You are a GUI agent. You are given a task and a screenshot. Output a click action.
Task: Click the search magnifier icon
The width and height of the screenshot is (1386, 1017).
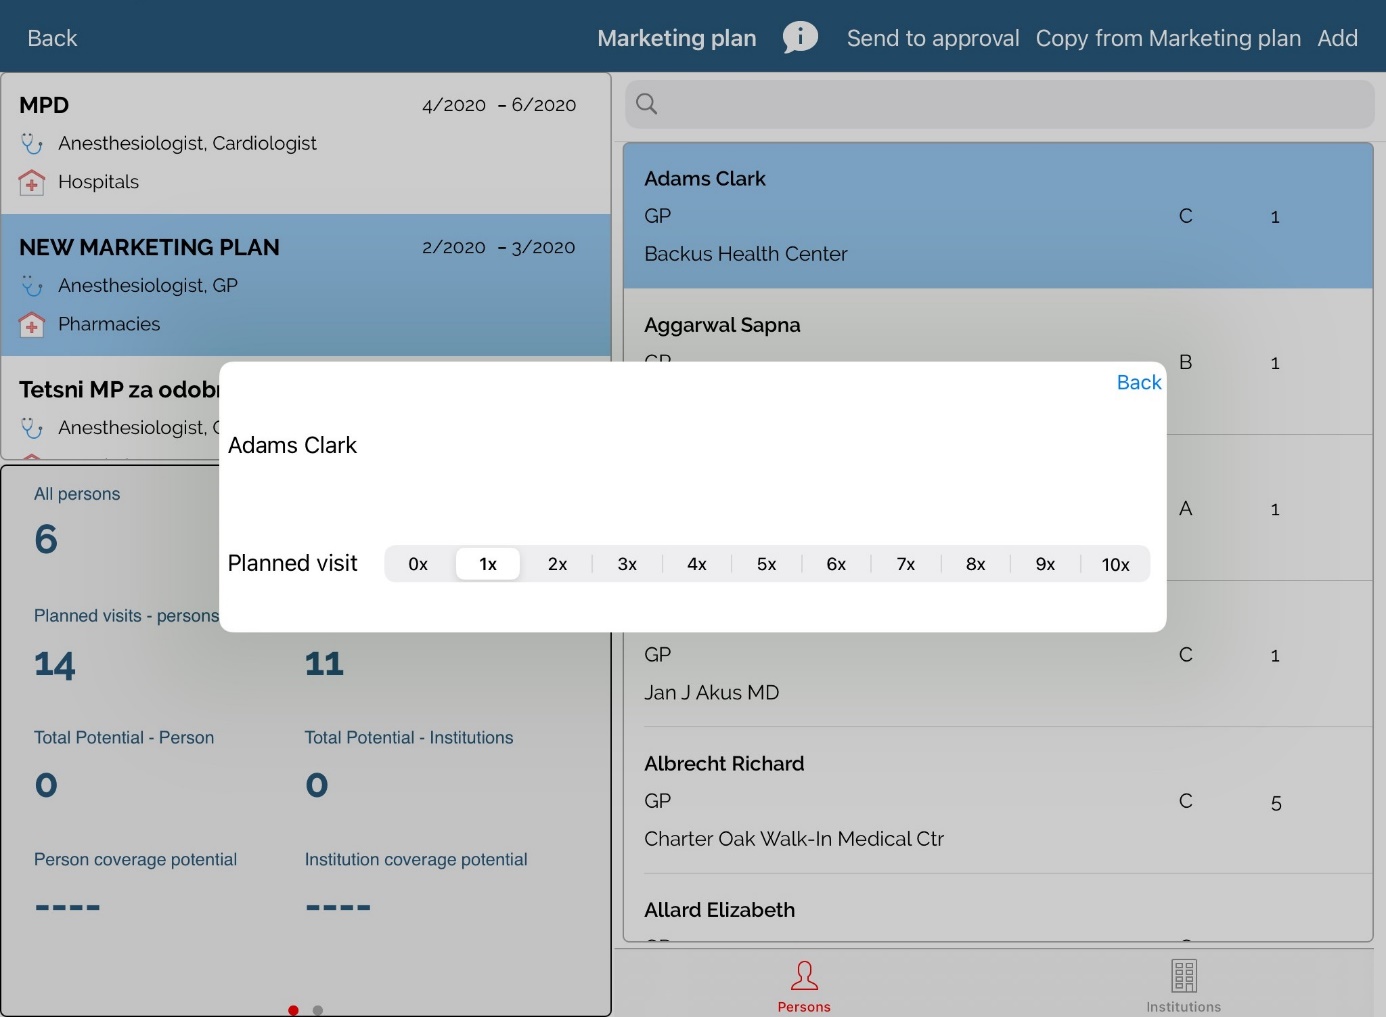coord(647,104)
